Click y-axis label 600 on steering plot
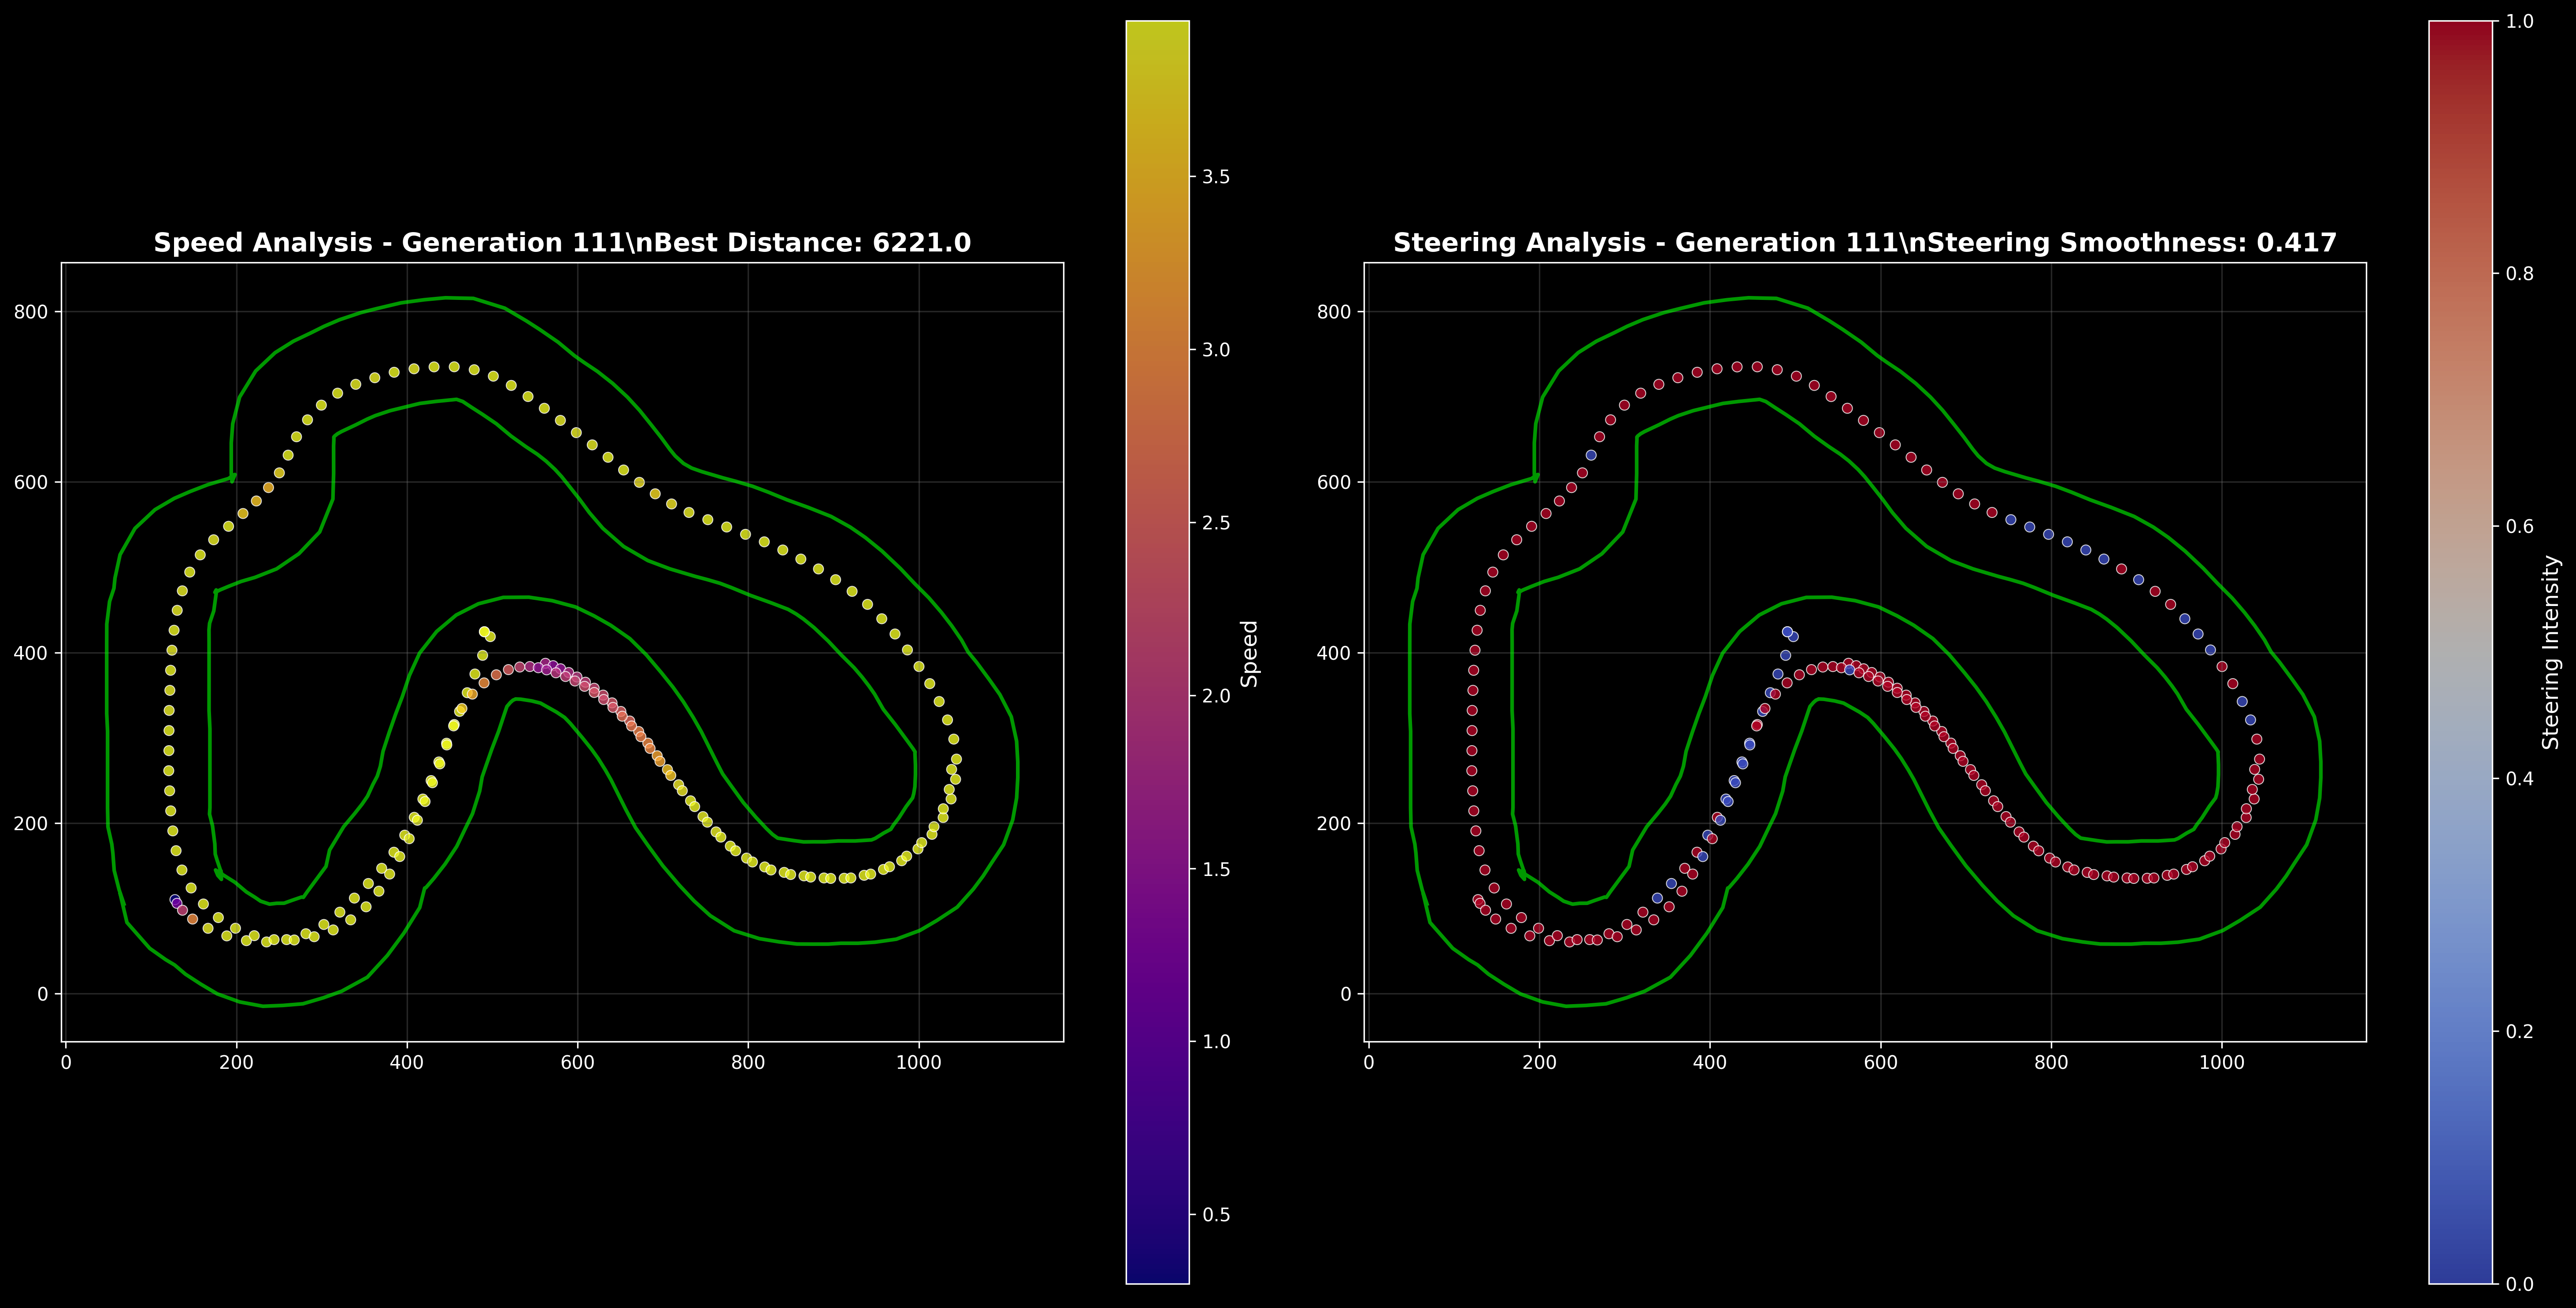 [x=1334, y=482]
